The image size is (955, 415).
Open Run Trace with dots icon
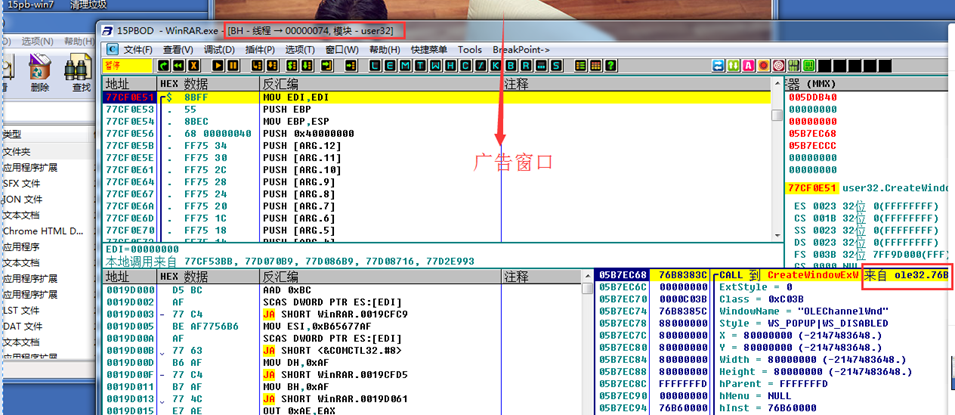541,65
